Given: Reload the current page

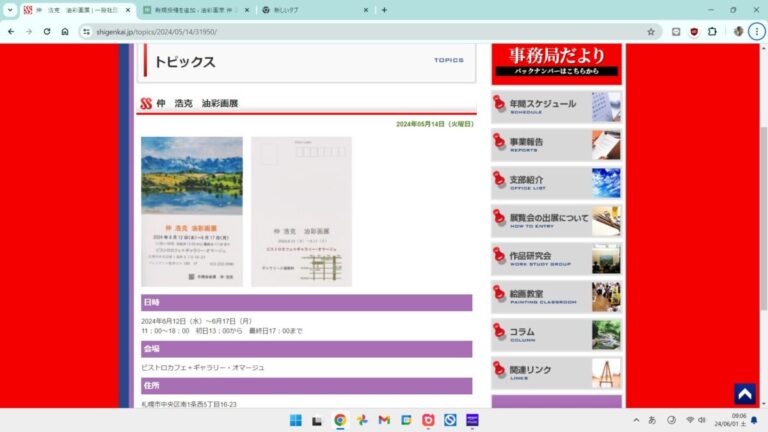Looking at the screenshot, I should click(x=47, y=31).
